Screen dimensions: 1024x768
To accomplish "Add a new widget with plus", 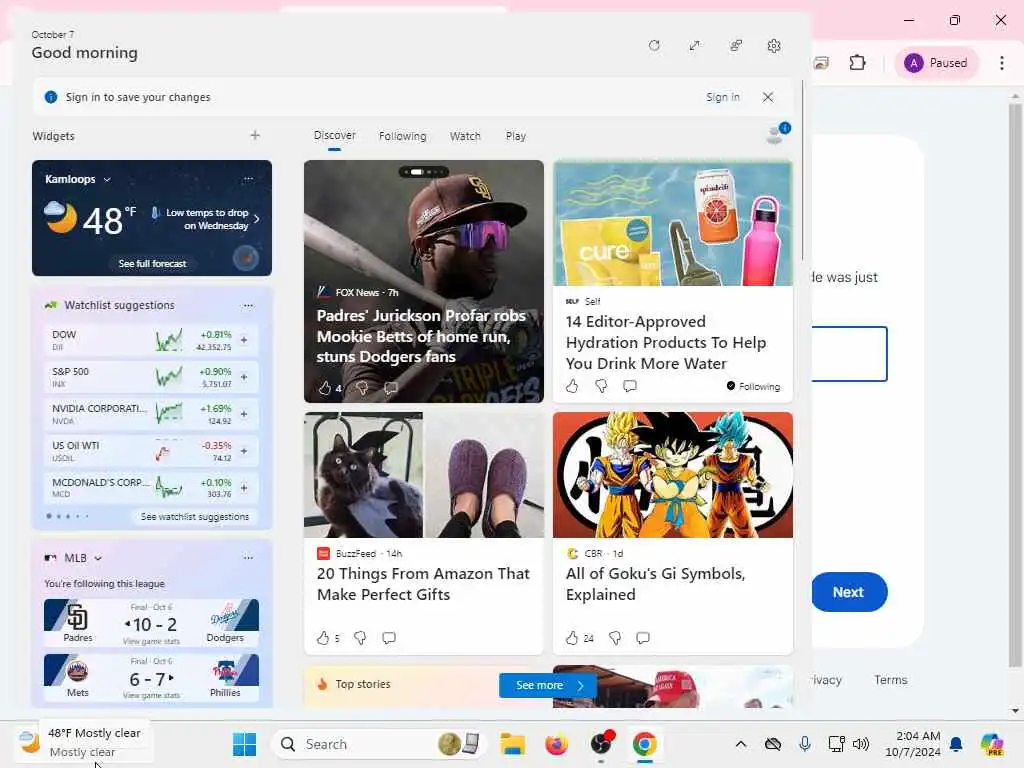I will [255, 135].
